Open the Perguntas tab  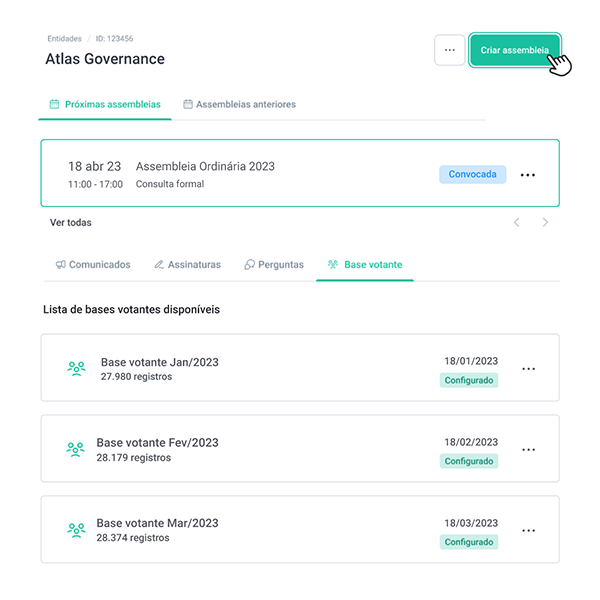pyautogui.click(x=274, y=265)
